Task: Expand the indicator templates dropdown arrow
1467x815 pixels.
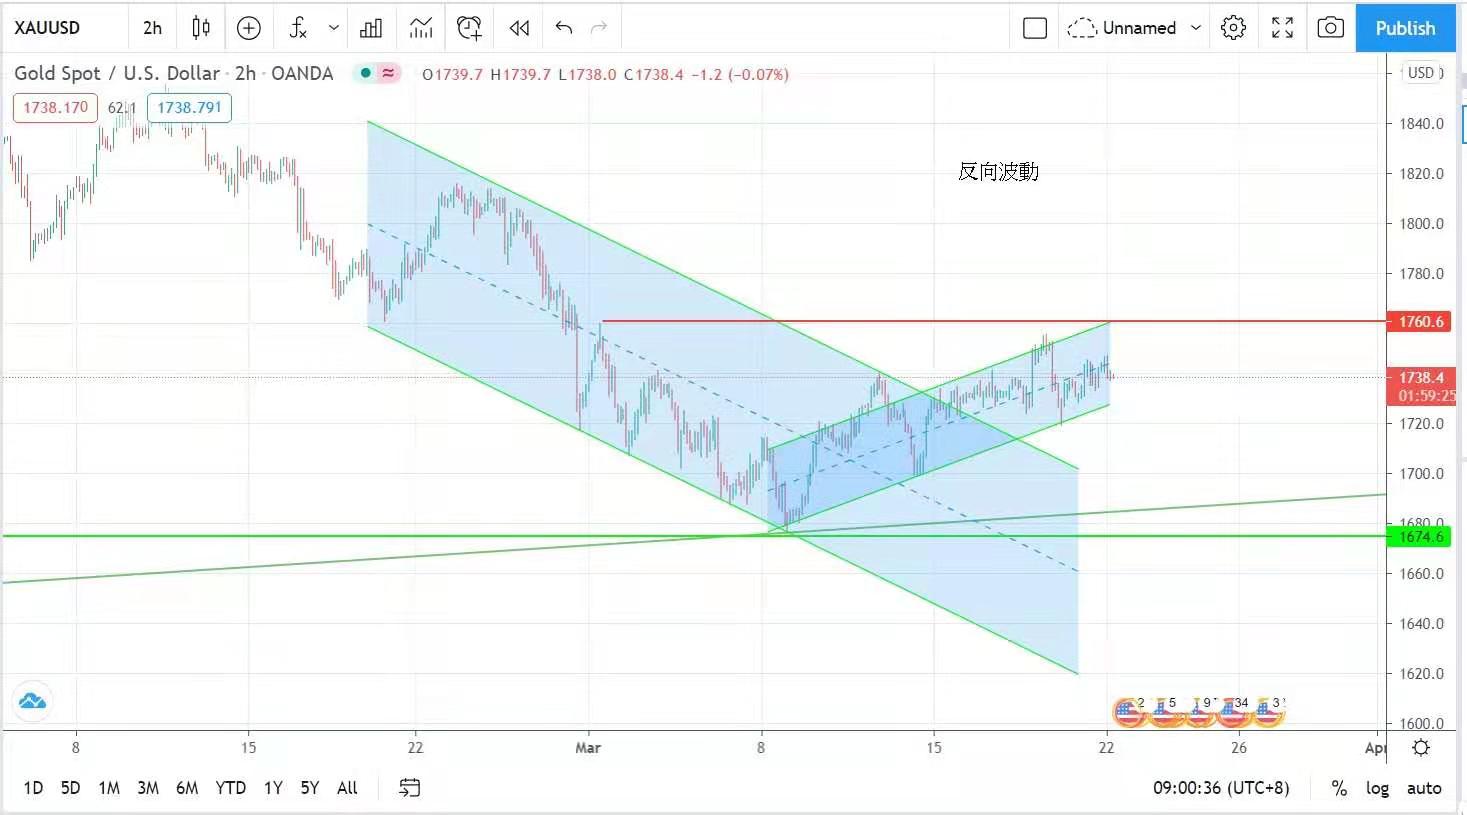Action: (x=334, y=28)
